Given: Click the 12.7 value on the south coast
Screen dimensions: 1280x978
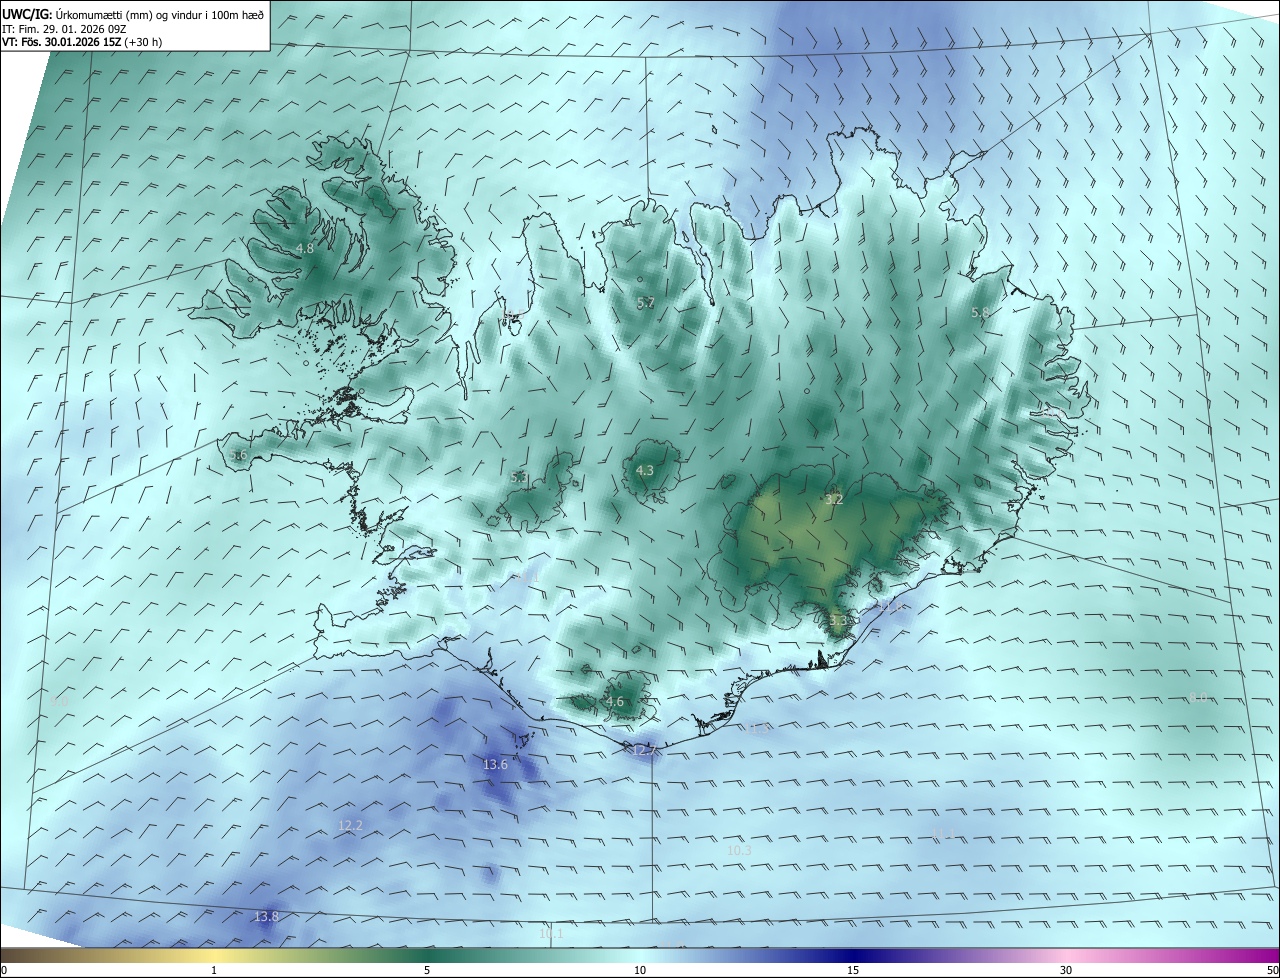Looking at the screenshot, I should (x=644, y=750).
